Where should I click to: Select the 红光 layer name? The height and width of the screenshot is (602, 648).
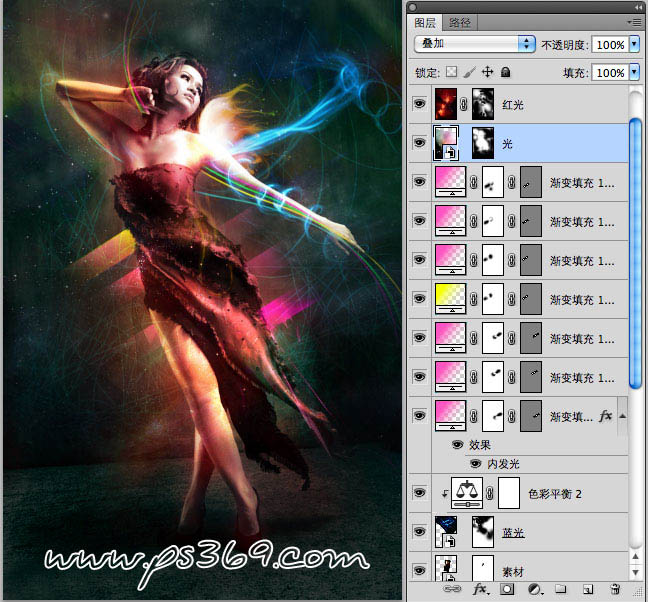point(513,105)
